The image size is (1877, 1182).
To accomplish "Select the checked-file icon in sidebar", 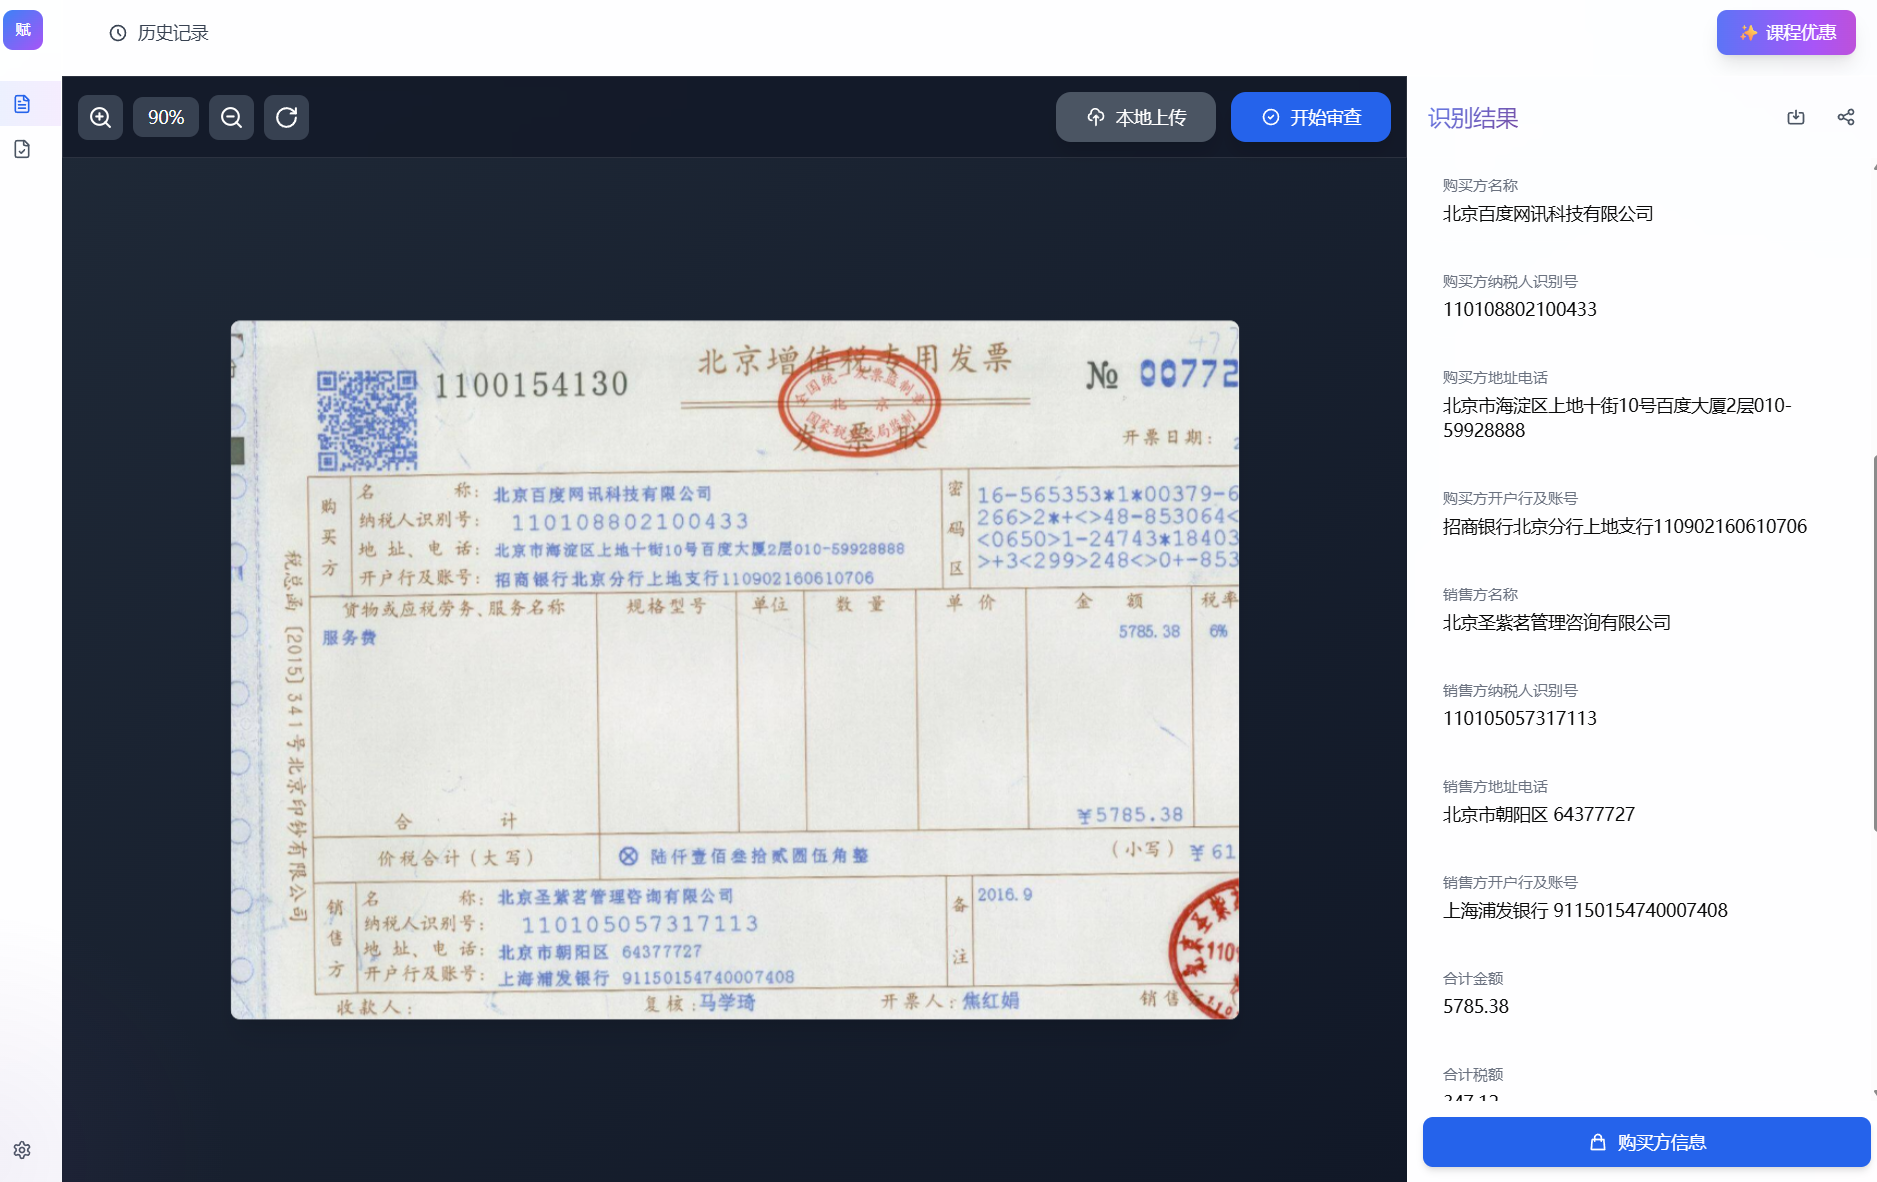I will coord(22,149).
